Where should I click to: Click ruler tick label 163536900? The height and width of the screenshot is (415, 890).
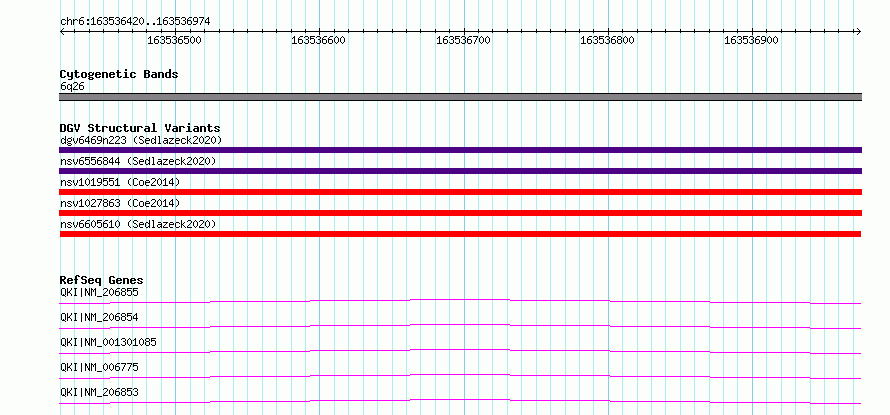[x=752, y=40]
